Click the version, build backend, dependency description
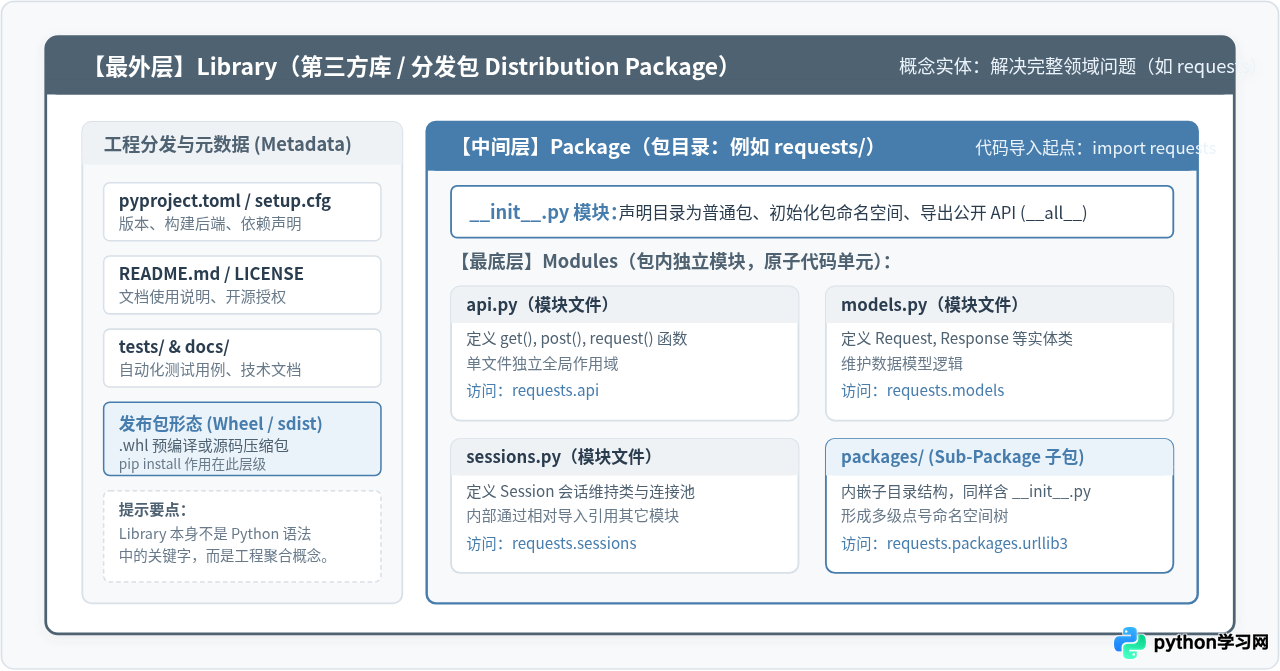 210,224
